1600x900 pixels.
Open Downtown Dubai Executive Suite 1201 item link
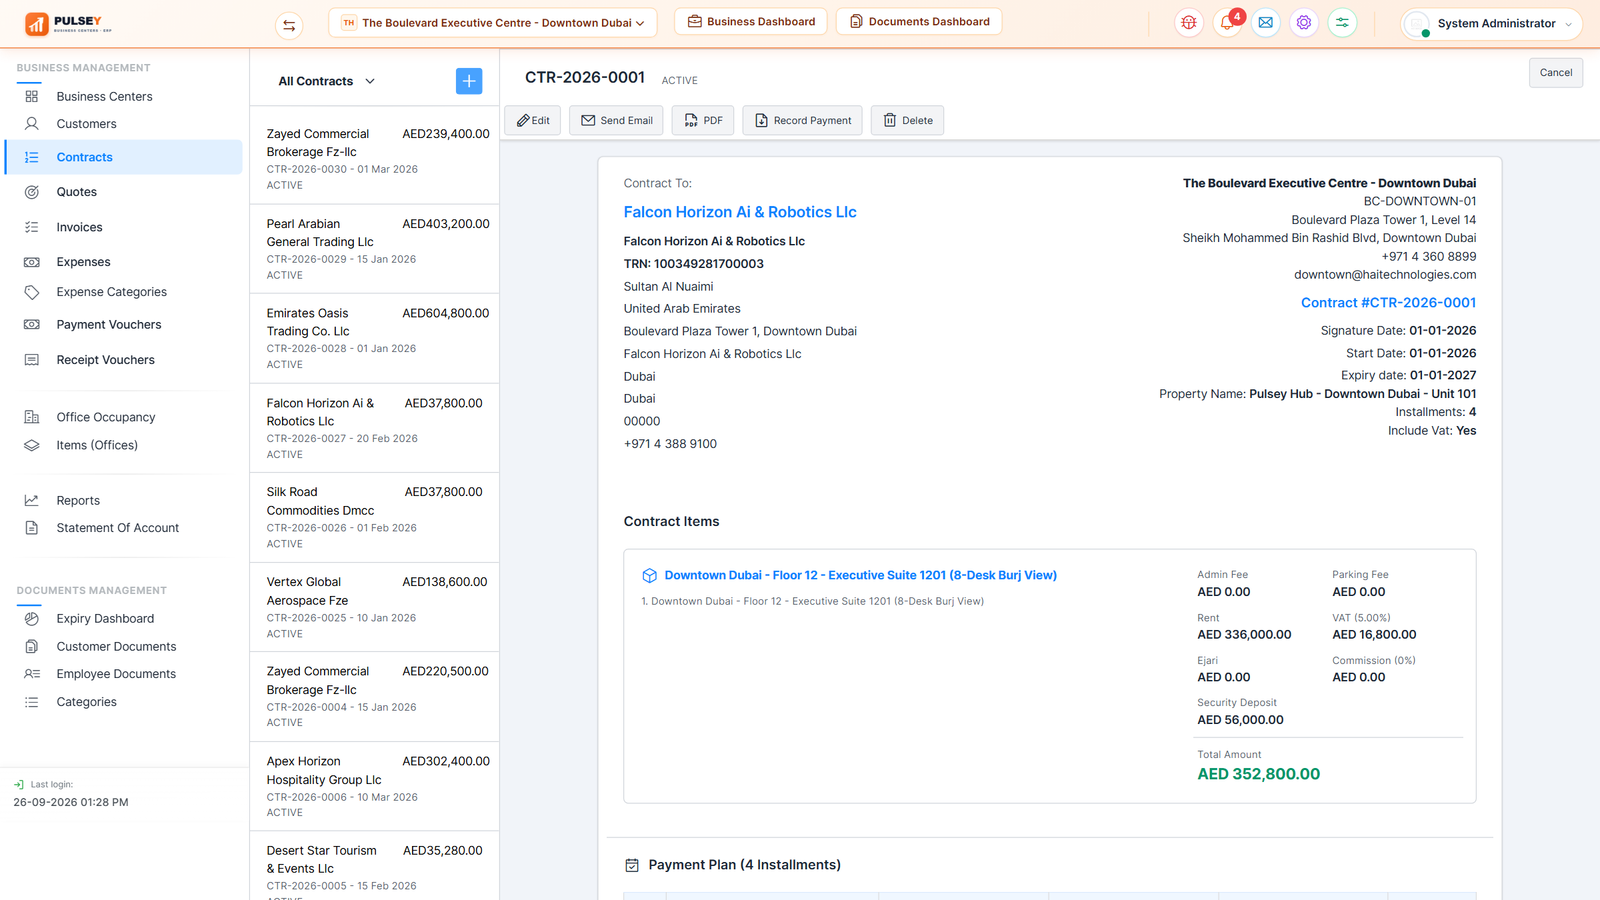coord(860,576)
